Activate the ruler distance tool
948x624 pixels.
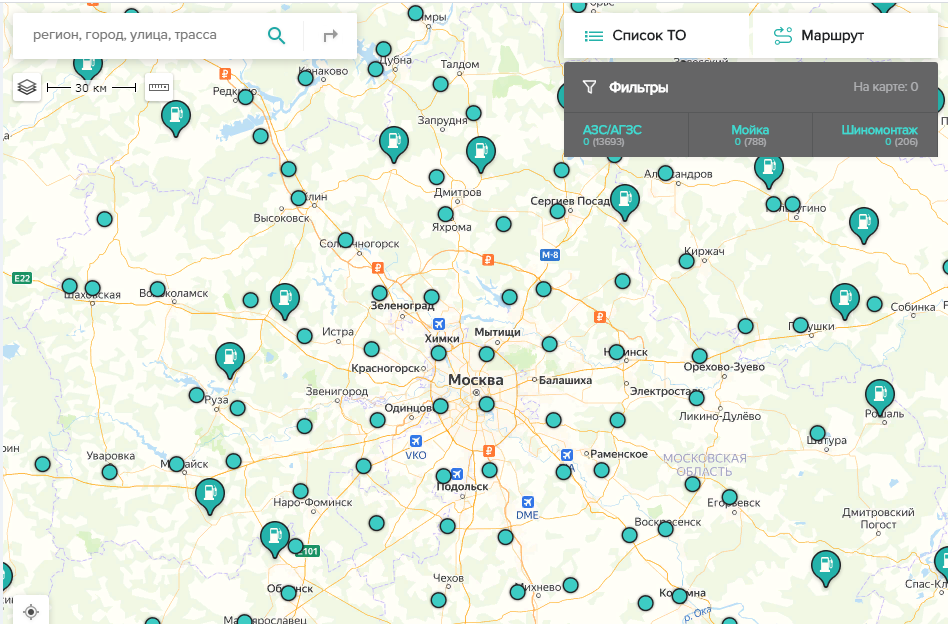coord(159,88)
